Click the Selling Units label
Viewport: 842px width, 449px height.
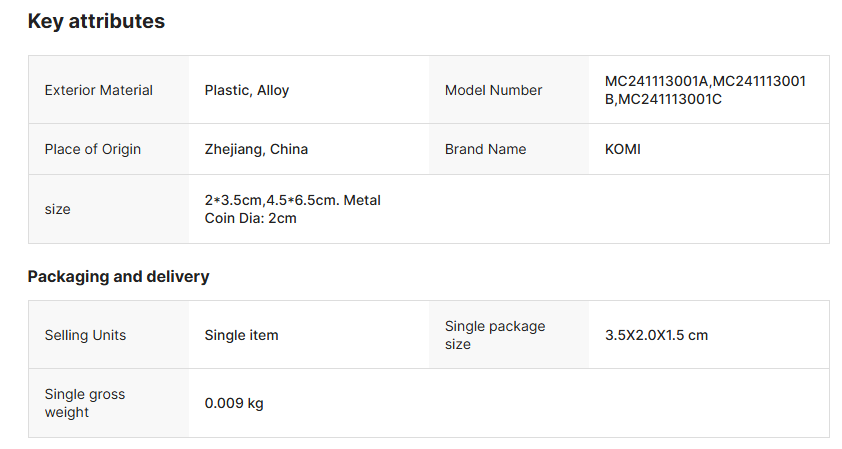(85, 335)
